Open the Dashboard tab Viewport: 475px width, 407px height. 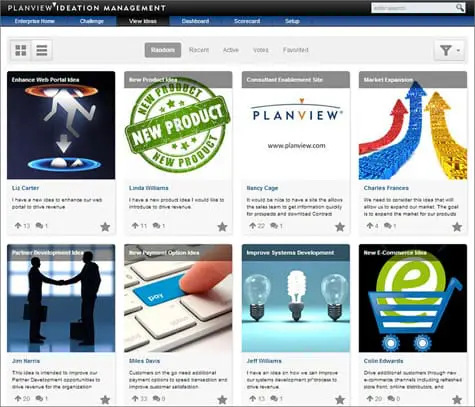(195, 21)
